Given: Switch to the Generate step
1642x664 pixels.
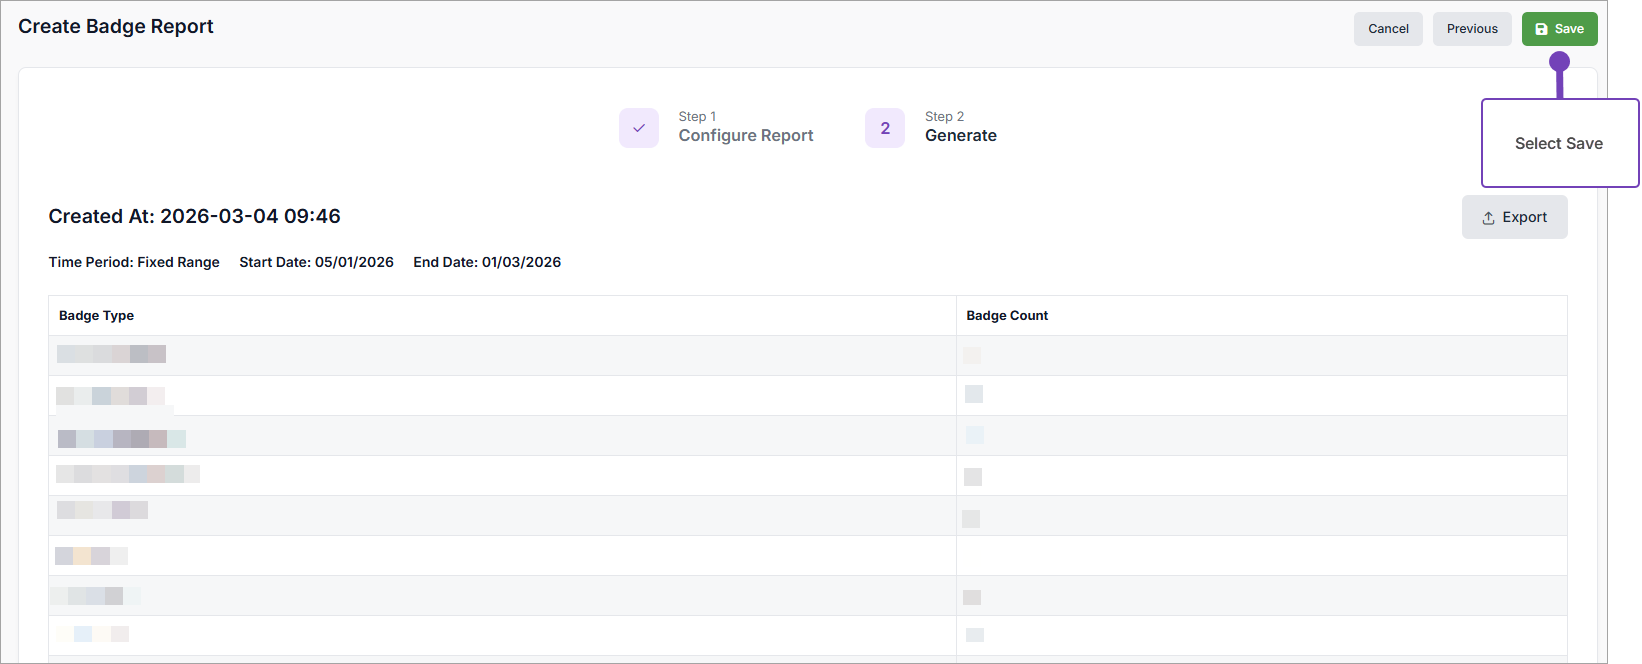Looking at the screenshot, I should [960, 135].
